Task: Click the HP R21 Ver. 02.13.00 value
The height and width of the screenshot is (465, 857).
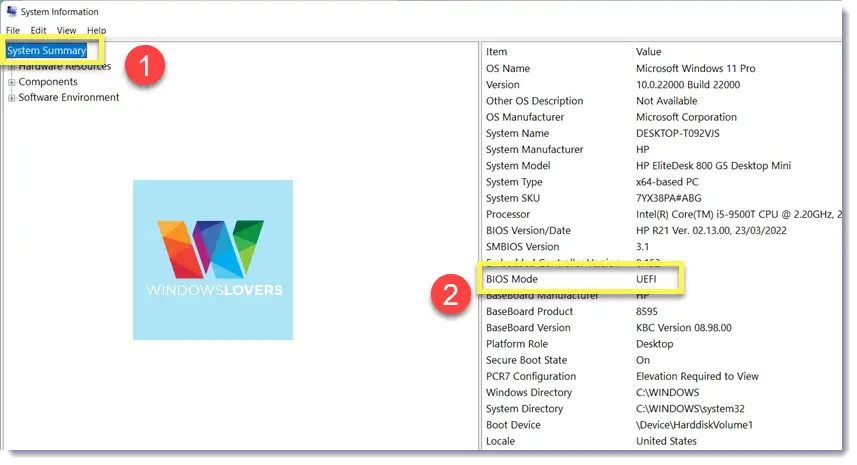Action: pyautogui.click(x=711, y=231)
